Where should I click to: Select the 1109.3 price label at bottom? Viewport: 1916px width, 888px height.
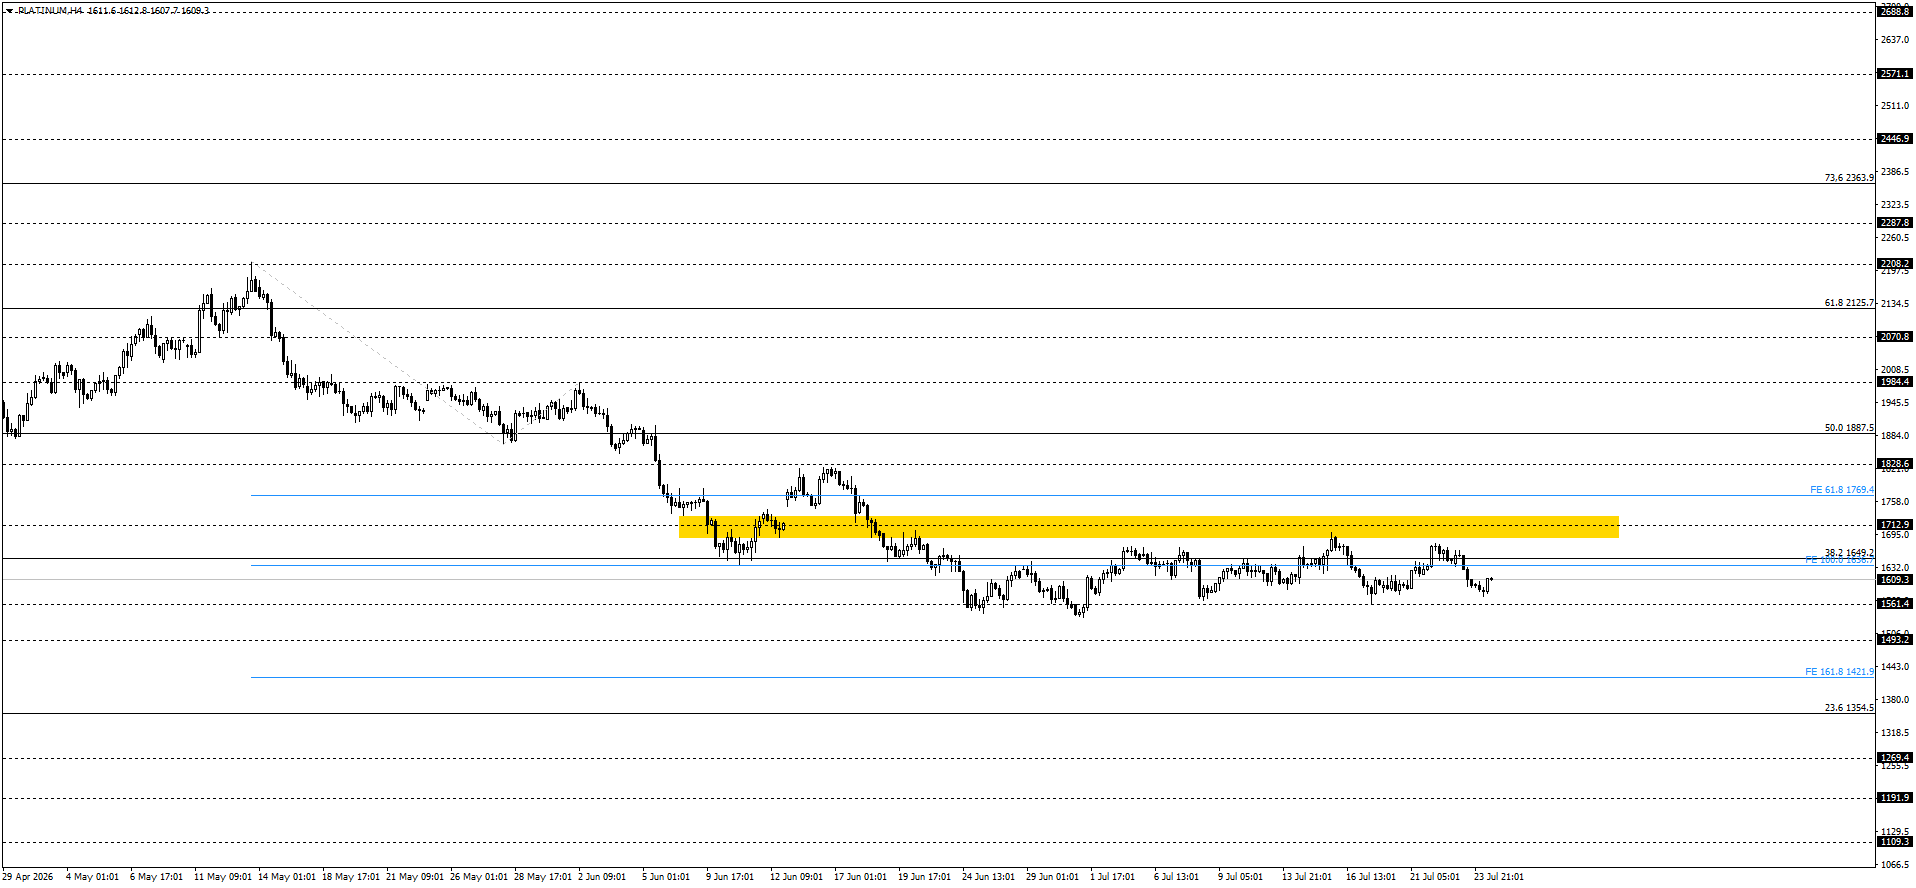1895,842
